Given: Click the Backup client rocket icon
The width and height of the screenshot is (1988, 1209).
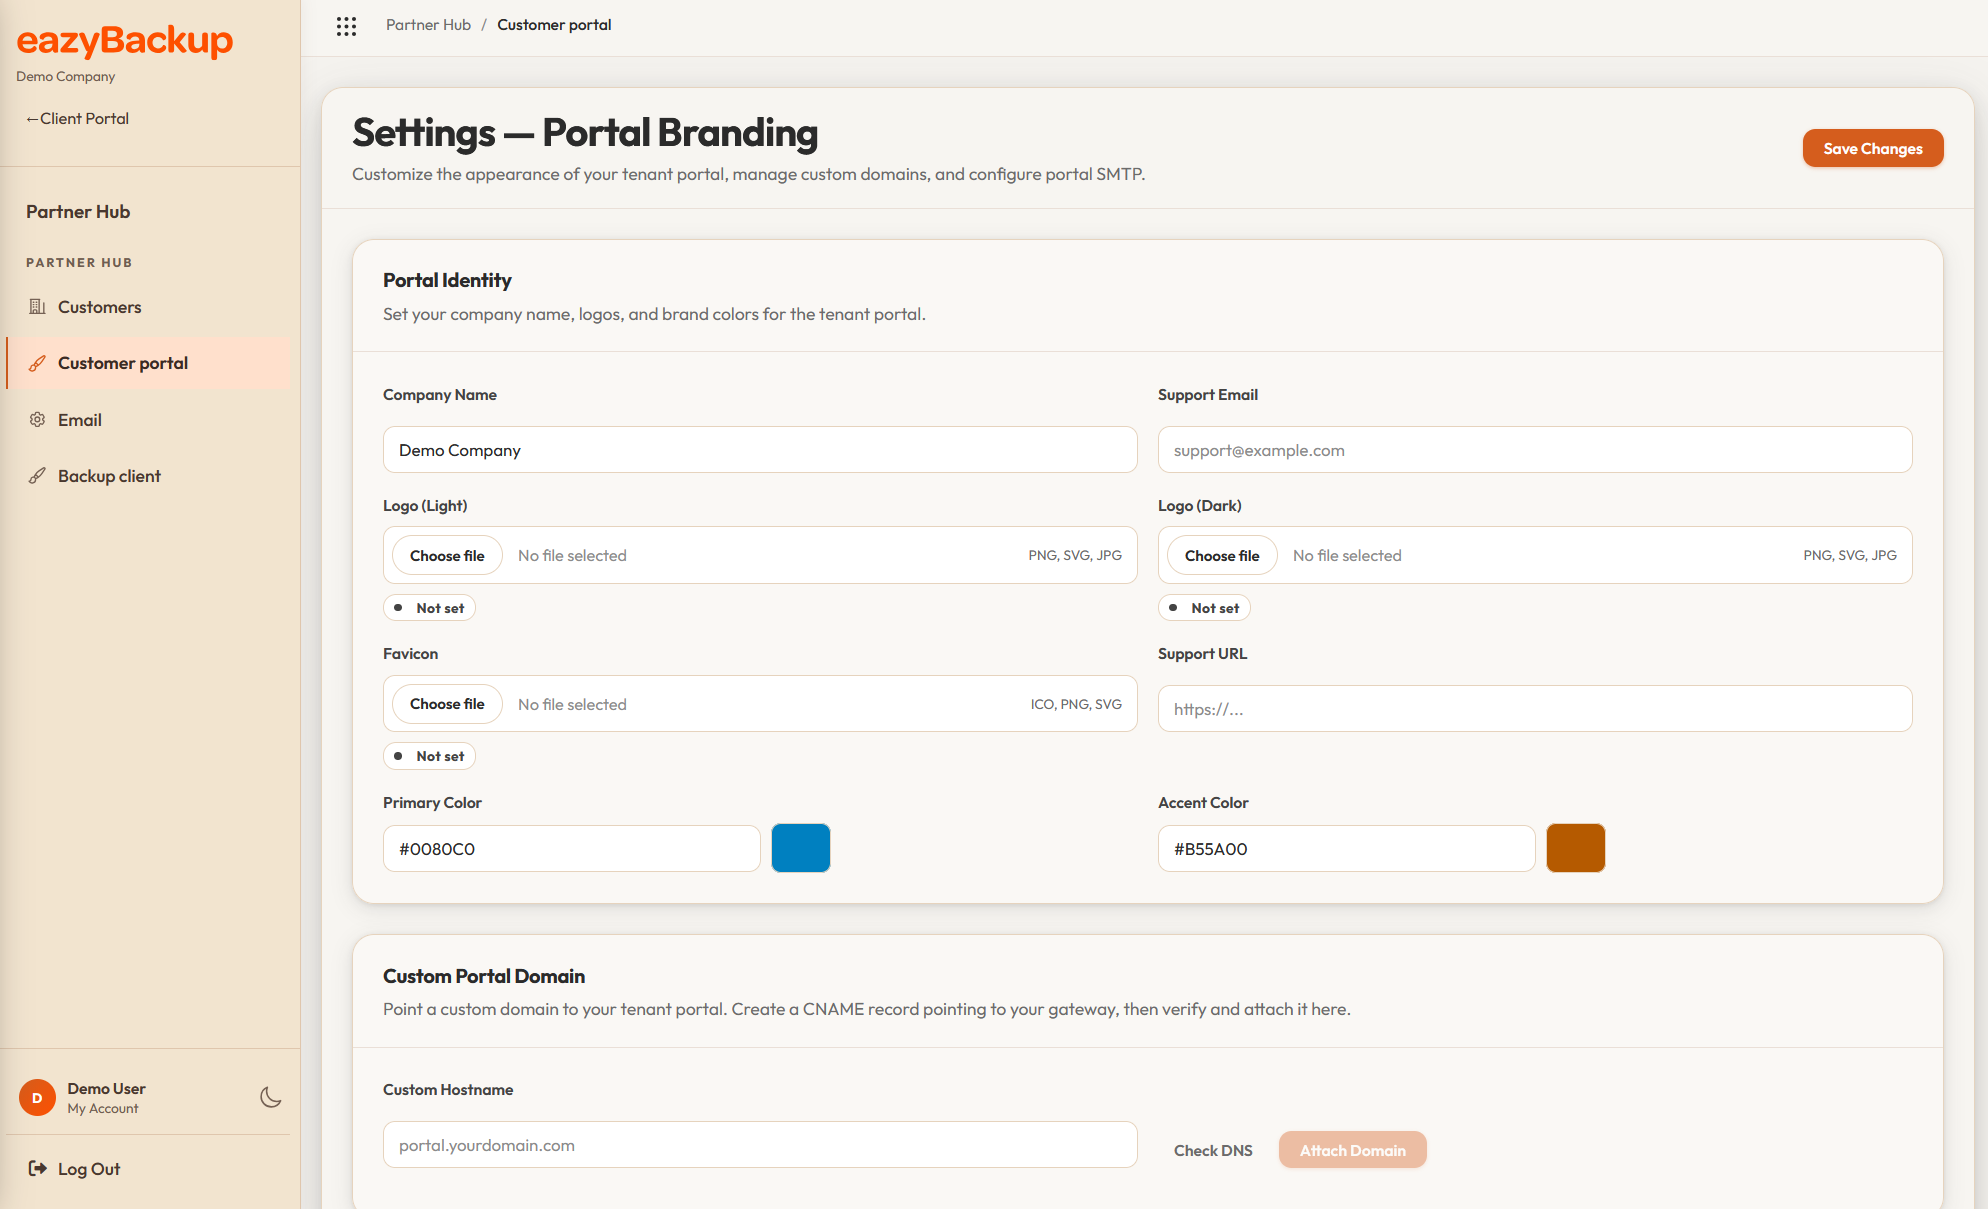Looking at the screenshot, I should click(37, 476).
